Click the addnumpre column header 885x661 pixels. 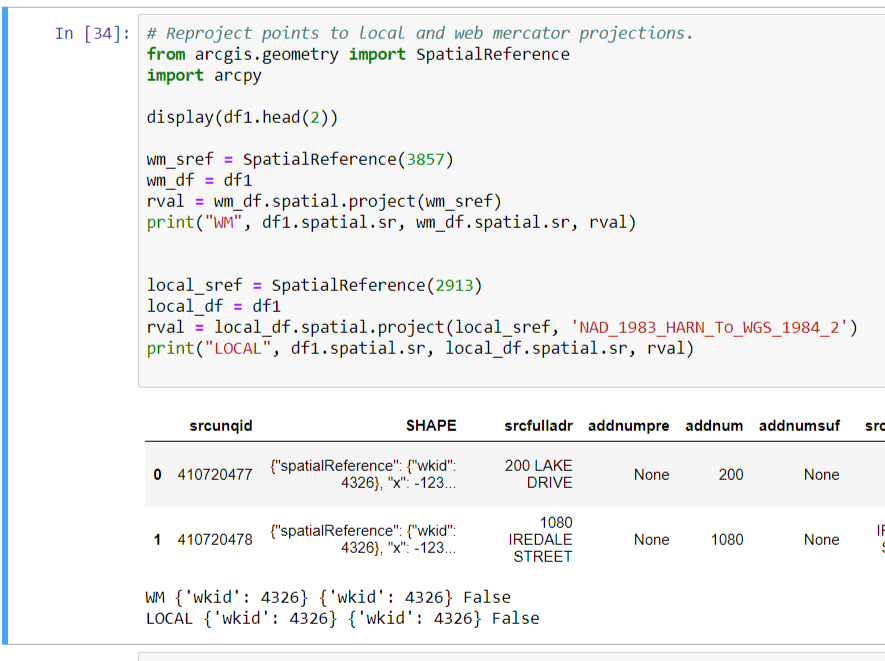tap(628, 426)
